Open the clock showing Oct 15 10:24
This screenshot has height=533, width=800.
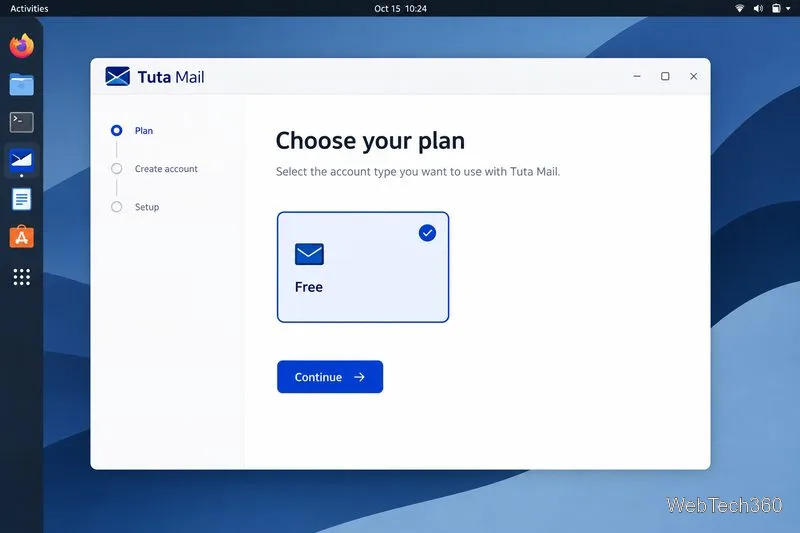(x=401, y=9)
